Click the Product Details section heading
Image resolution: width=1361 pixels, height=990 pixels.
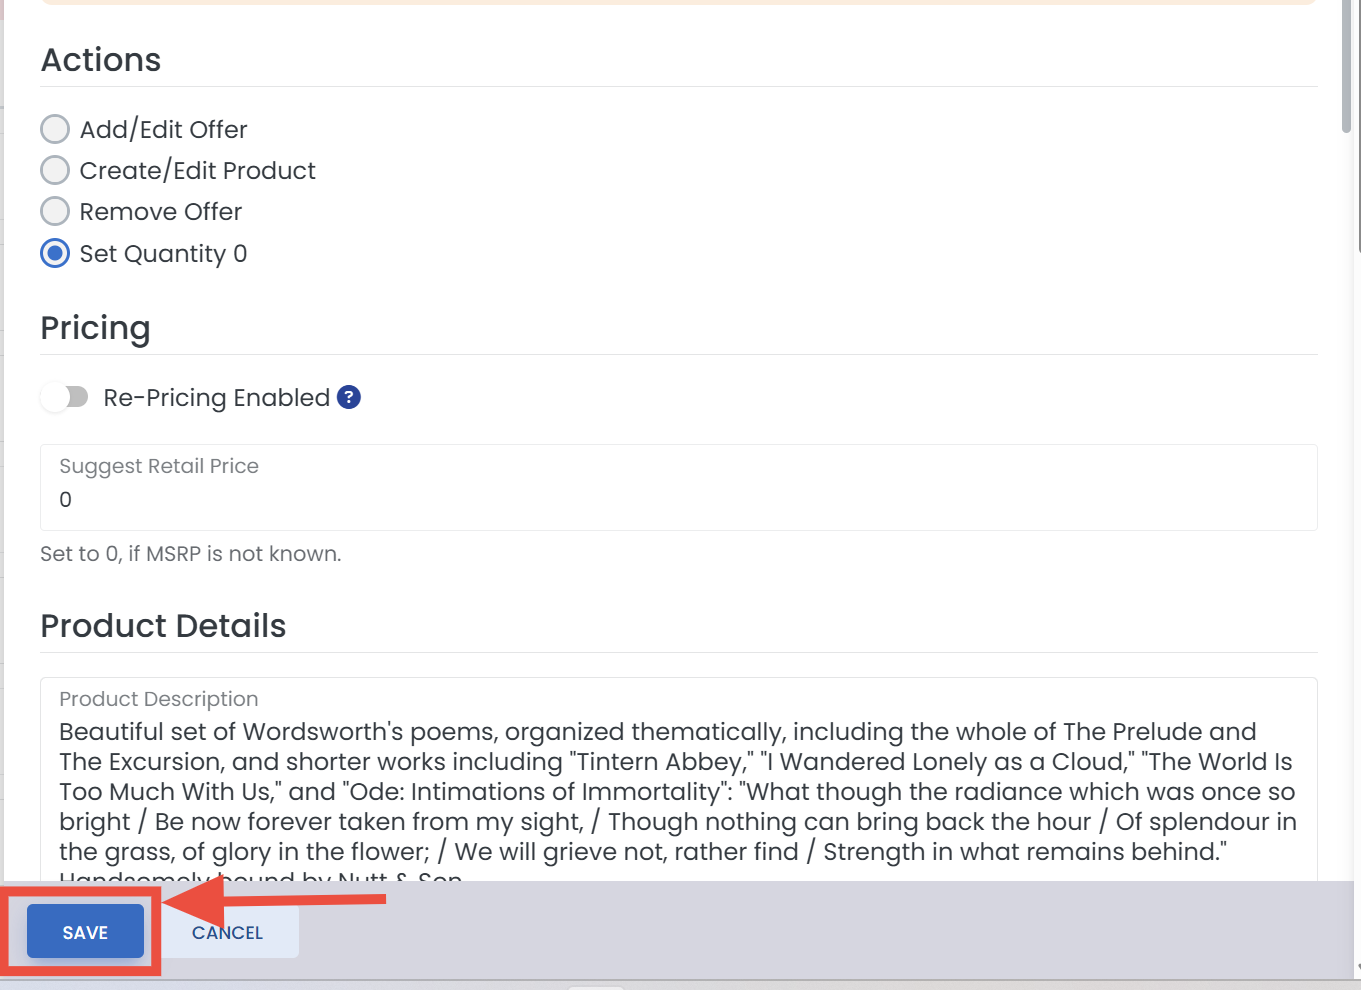pos(163,626)
